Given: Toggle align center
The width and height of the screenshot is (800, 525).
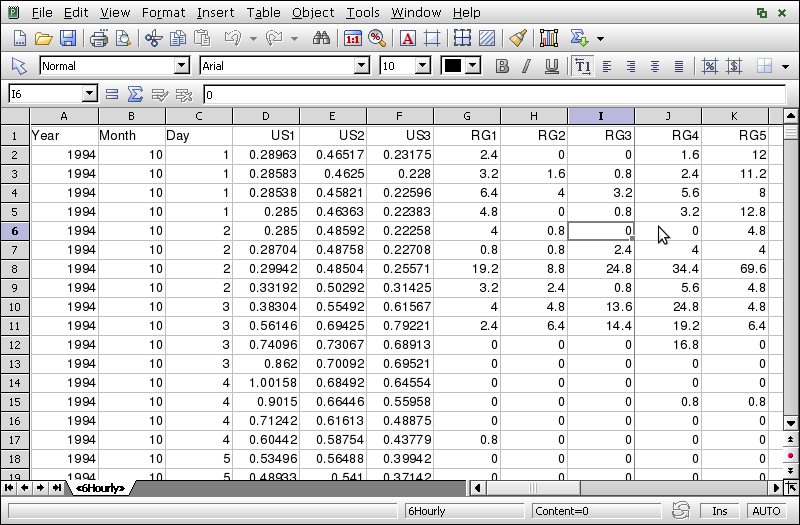Looking at the screenshot, I should click(655, 66).
